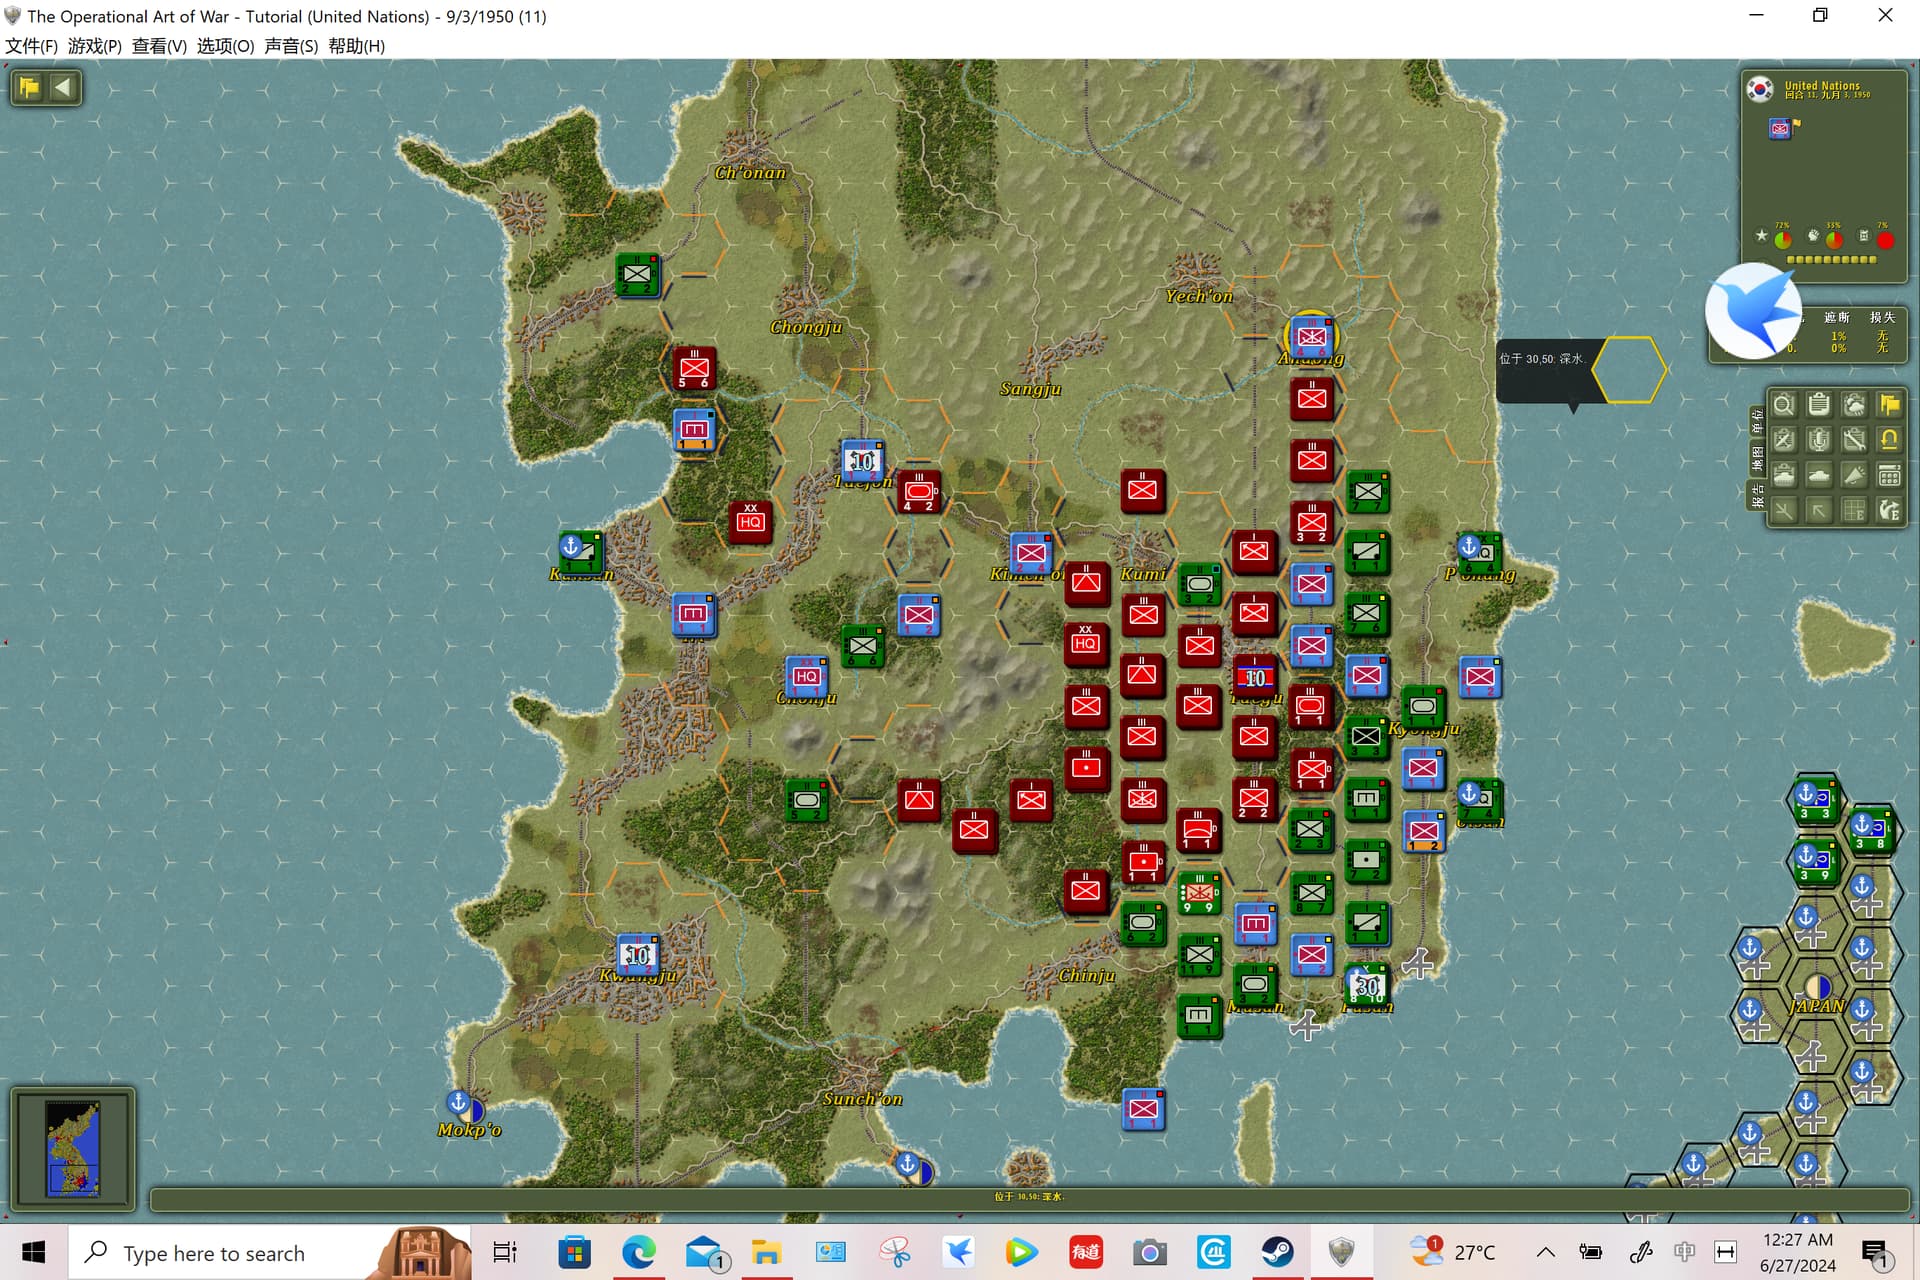Open the tank clipboard inventory report
Viewport: 1920px width, 1280px height.
pos(1783,475)
